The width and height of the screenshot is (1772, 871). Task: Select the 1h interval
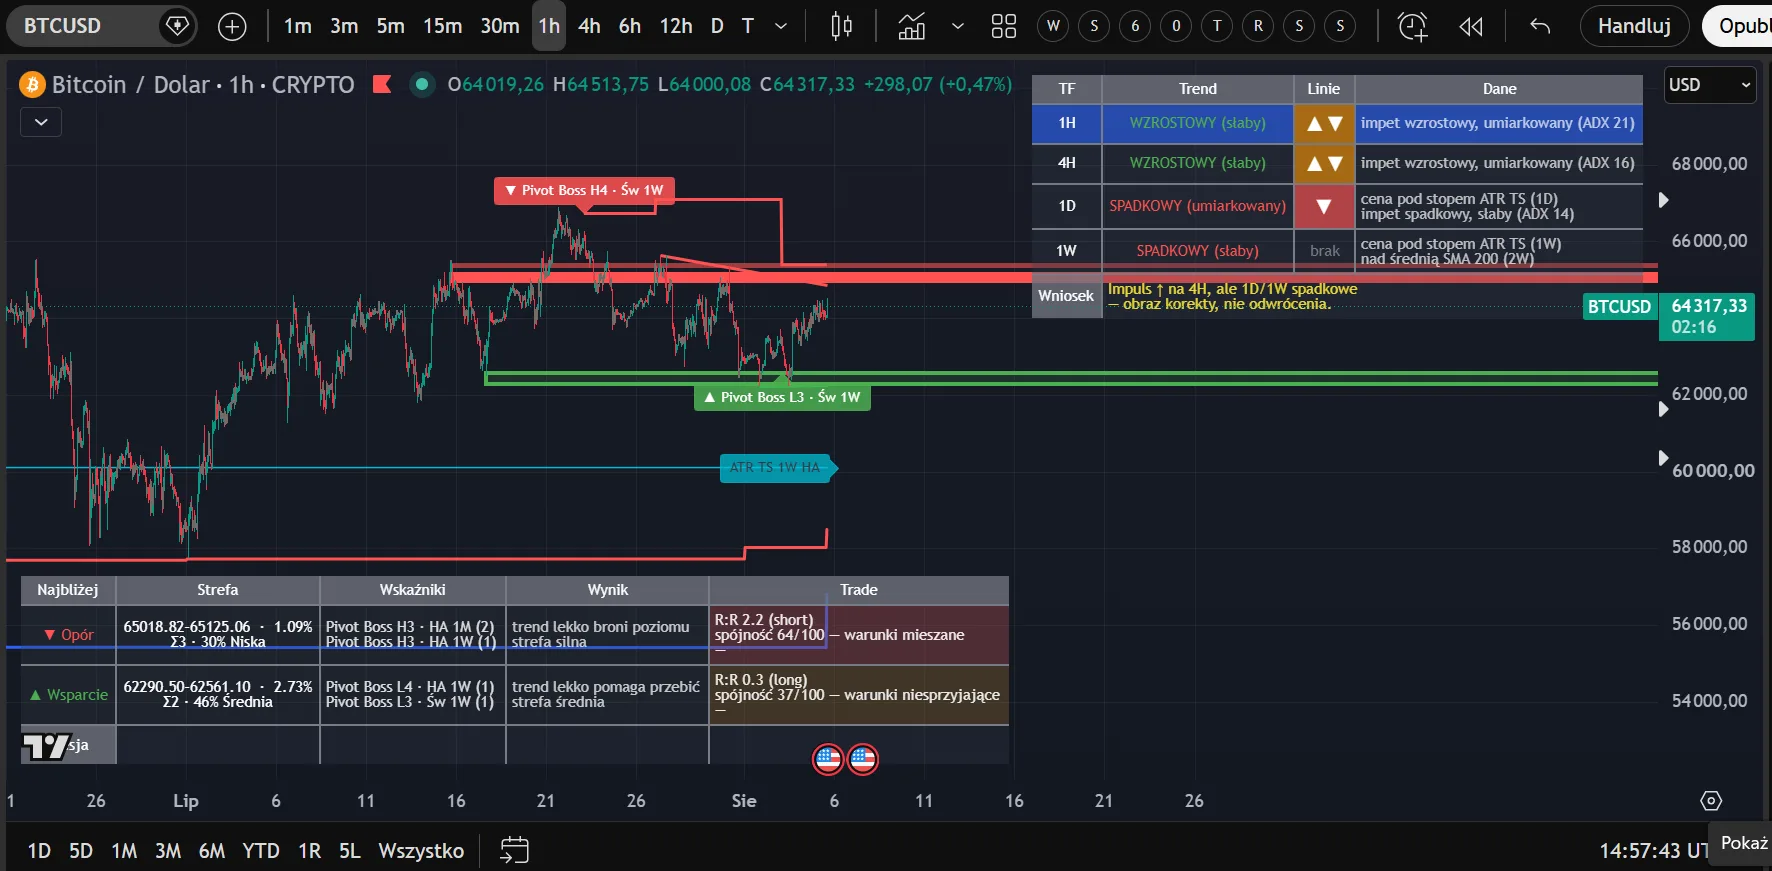pyautogui.click(x=549, y=27)
